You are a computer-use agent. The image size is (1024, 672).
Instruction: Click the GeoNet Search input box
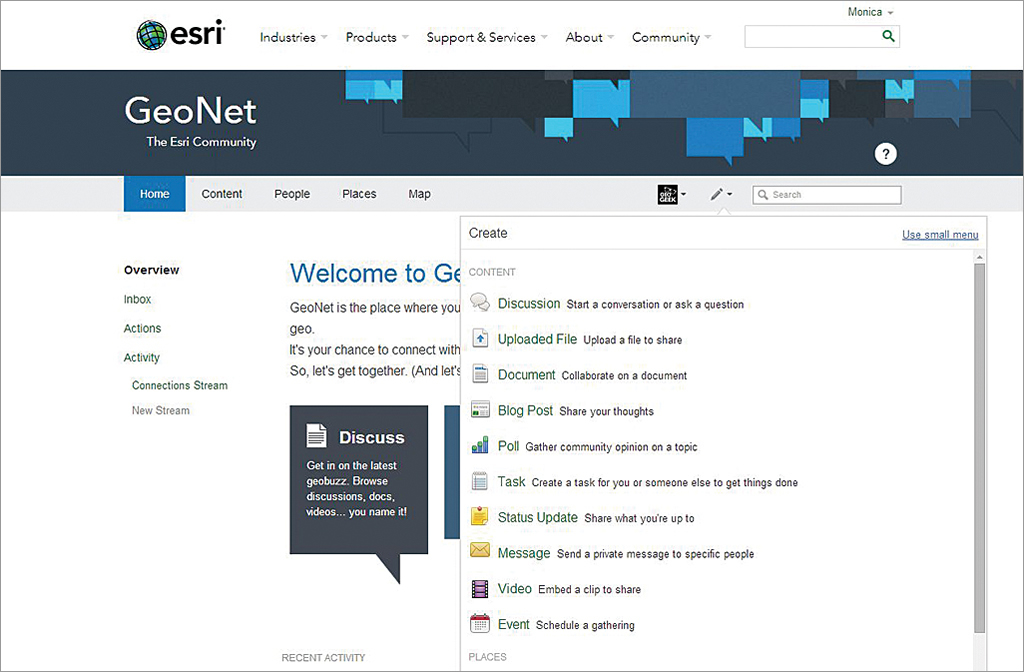827,195
